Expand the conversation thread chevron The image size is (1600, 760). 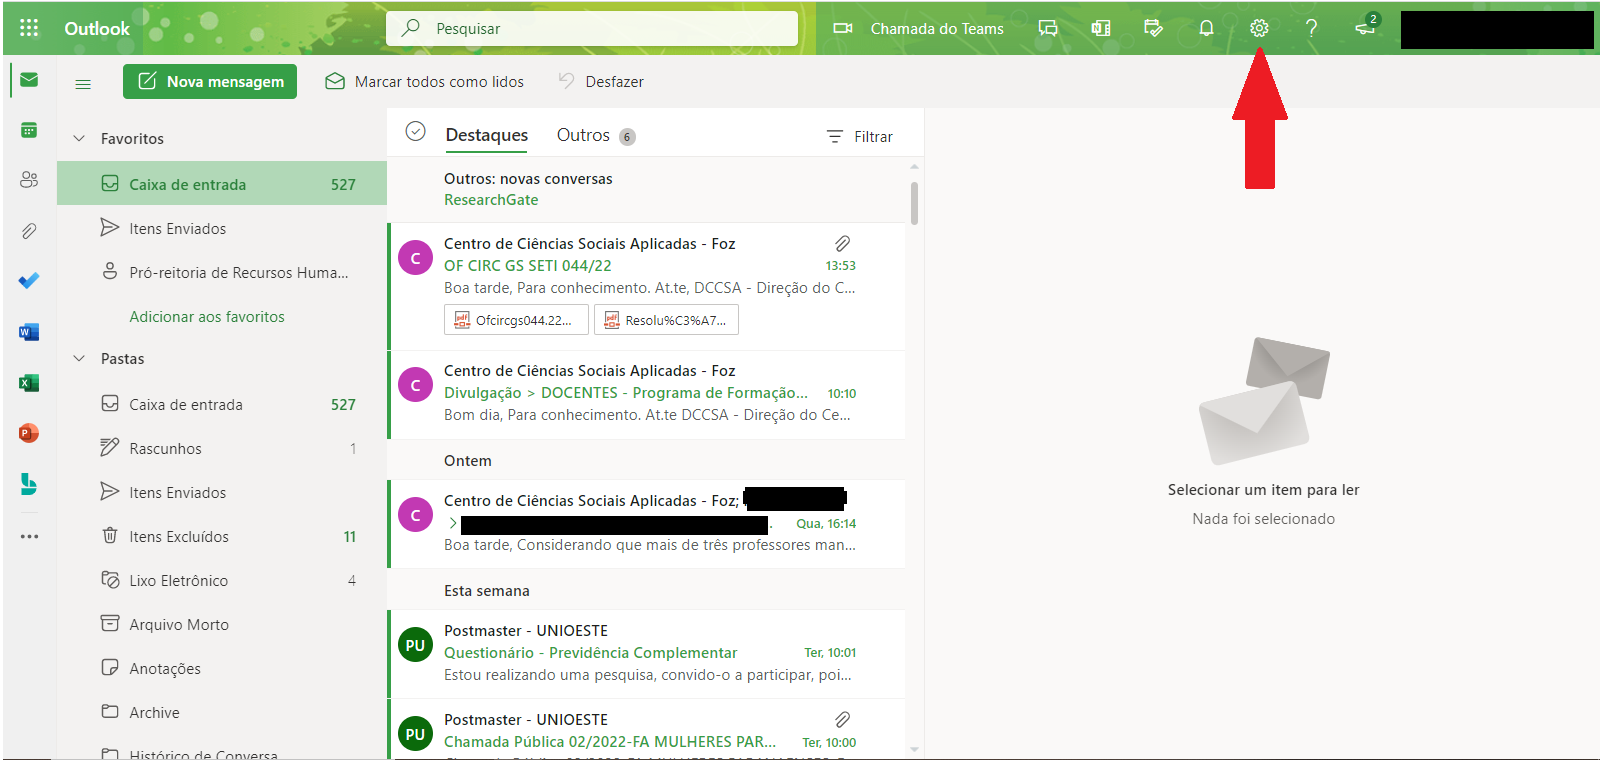pyautogui.click(x=453, y=523)
